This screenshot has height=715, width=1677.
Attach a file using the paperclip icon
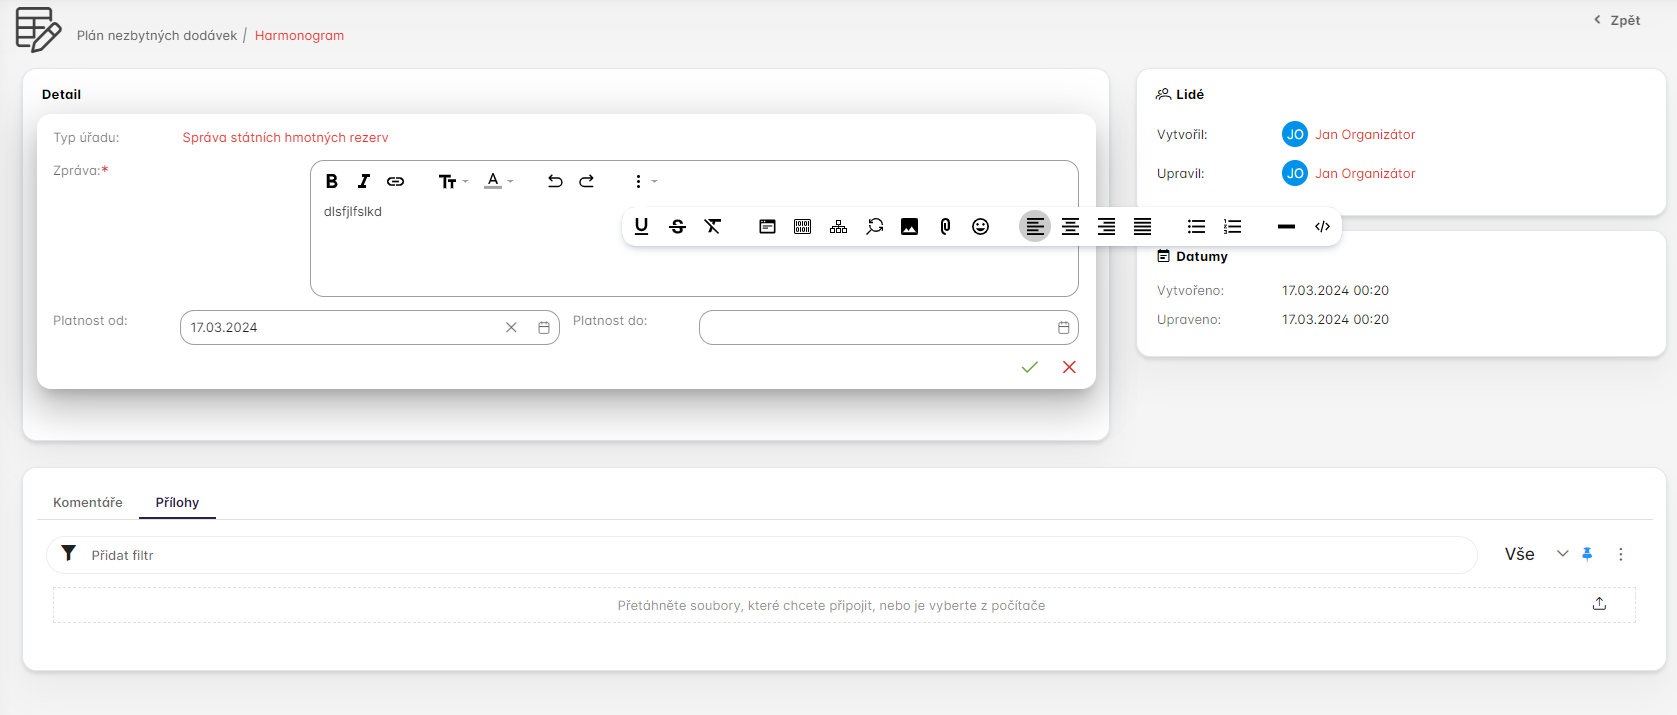coord(945,226)
